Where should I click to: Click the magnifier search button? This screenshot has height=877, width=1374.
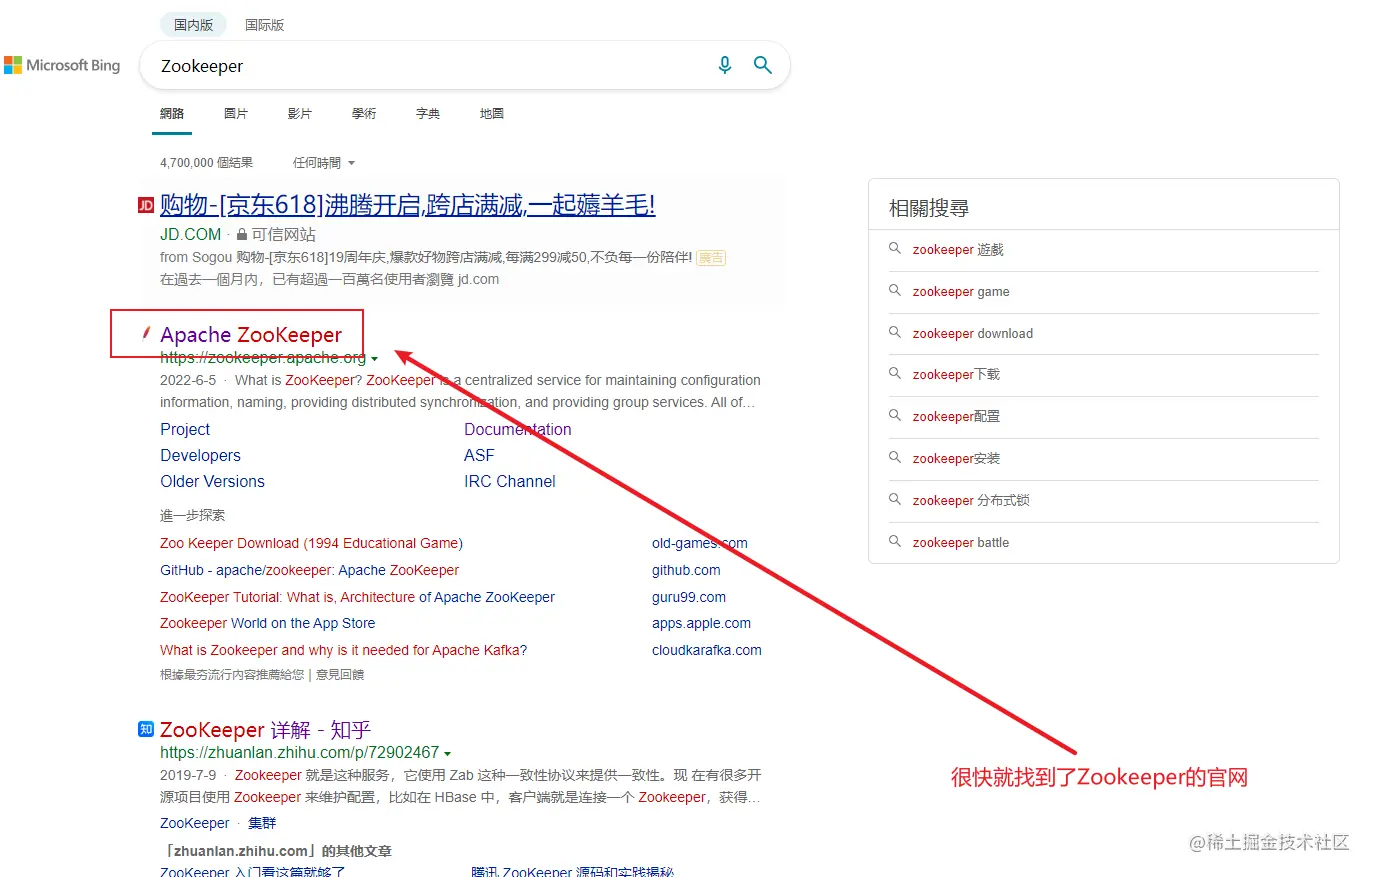coord(762,65)
